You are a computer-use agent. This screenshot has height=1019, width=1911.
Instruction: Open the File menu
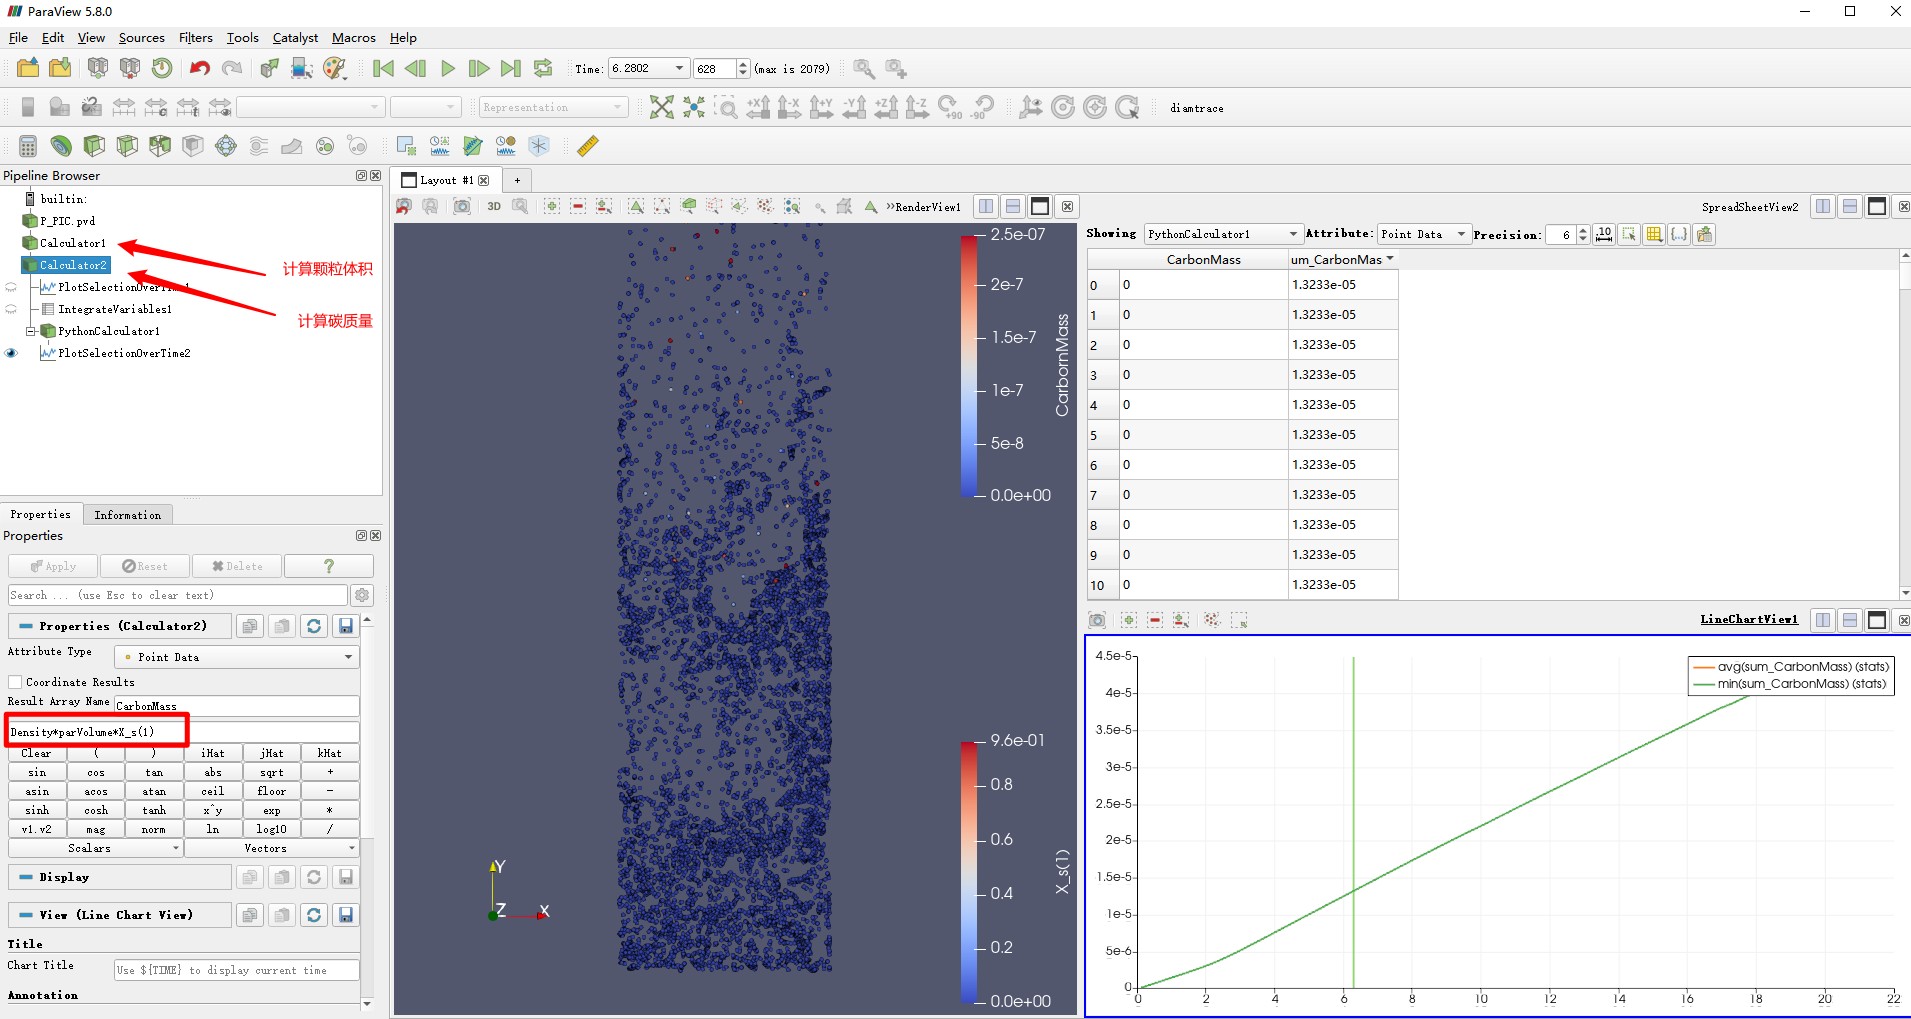coord(18,38)
